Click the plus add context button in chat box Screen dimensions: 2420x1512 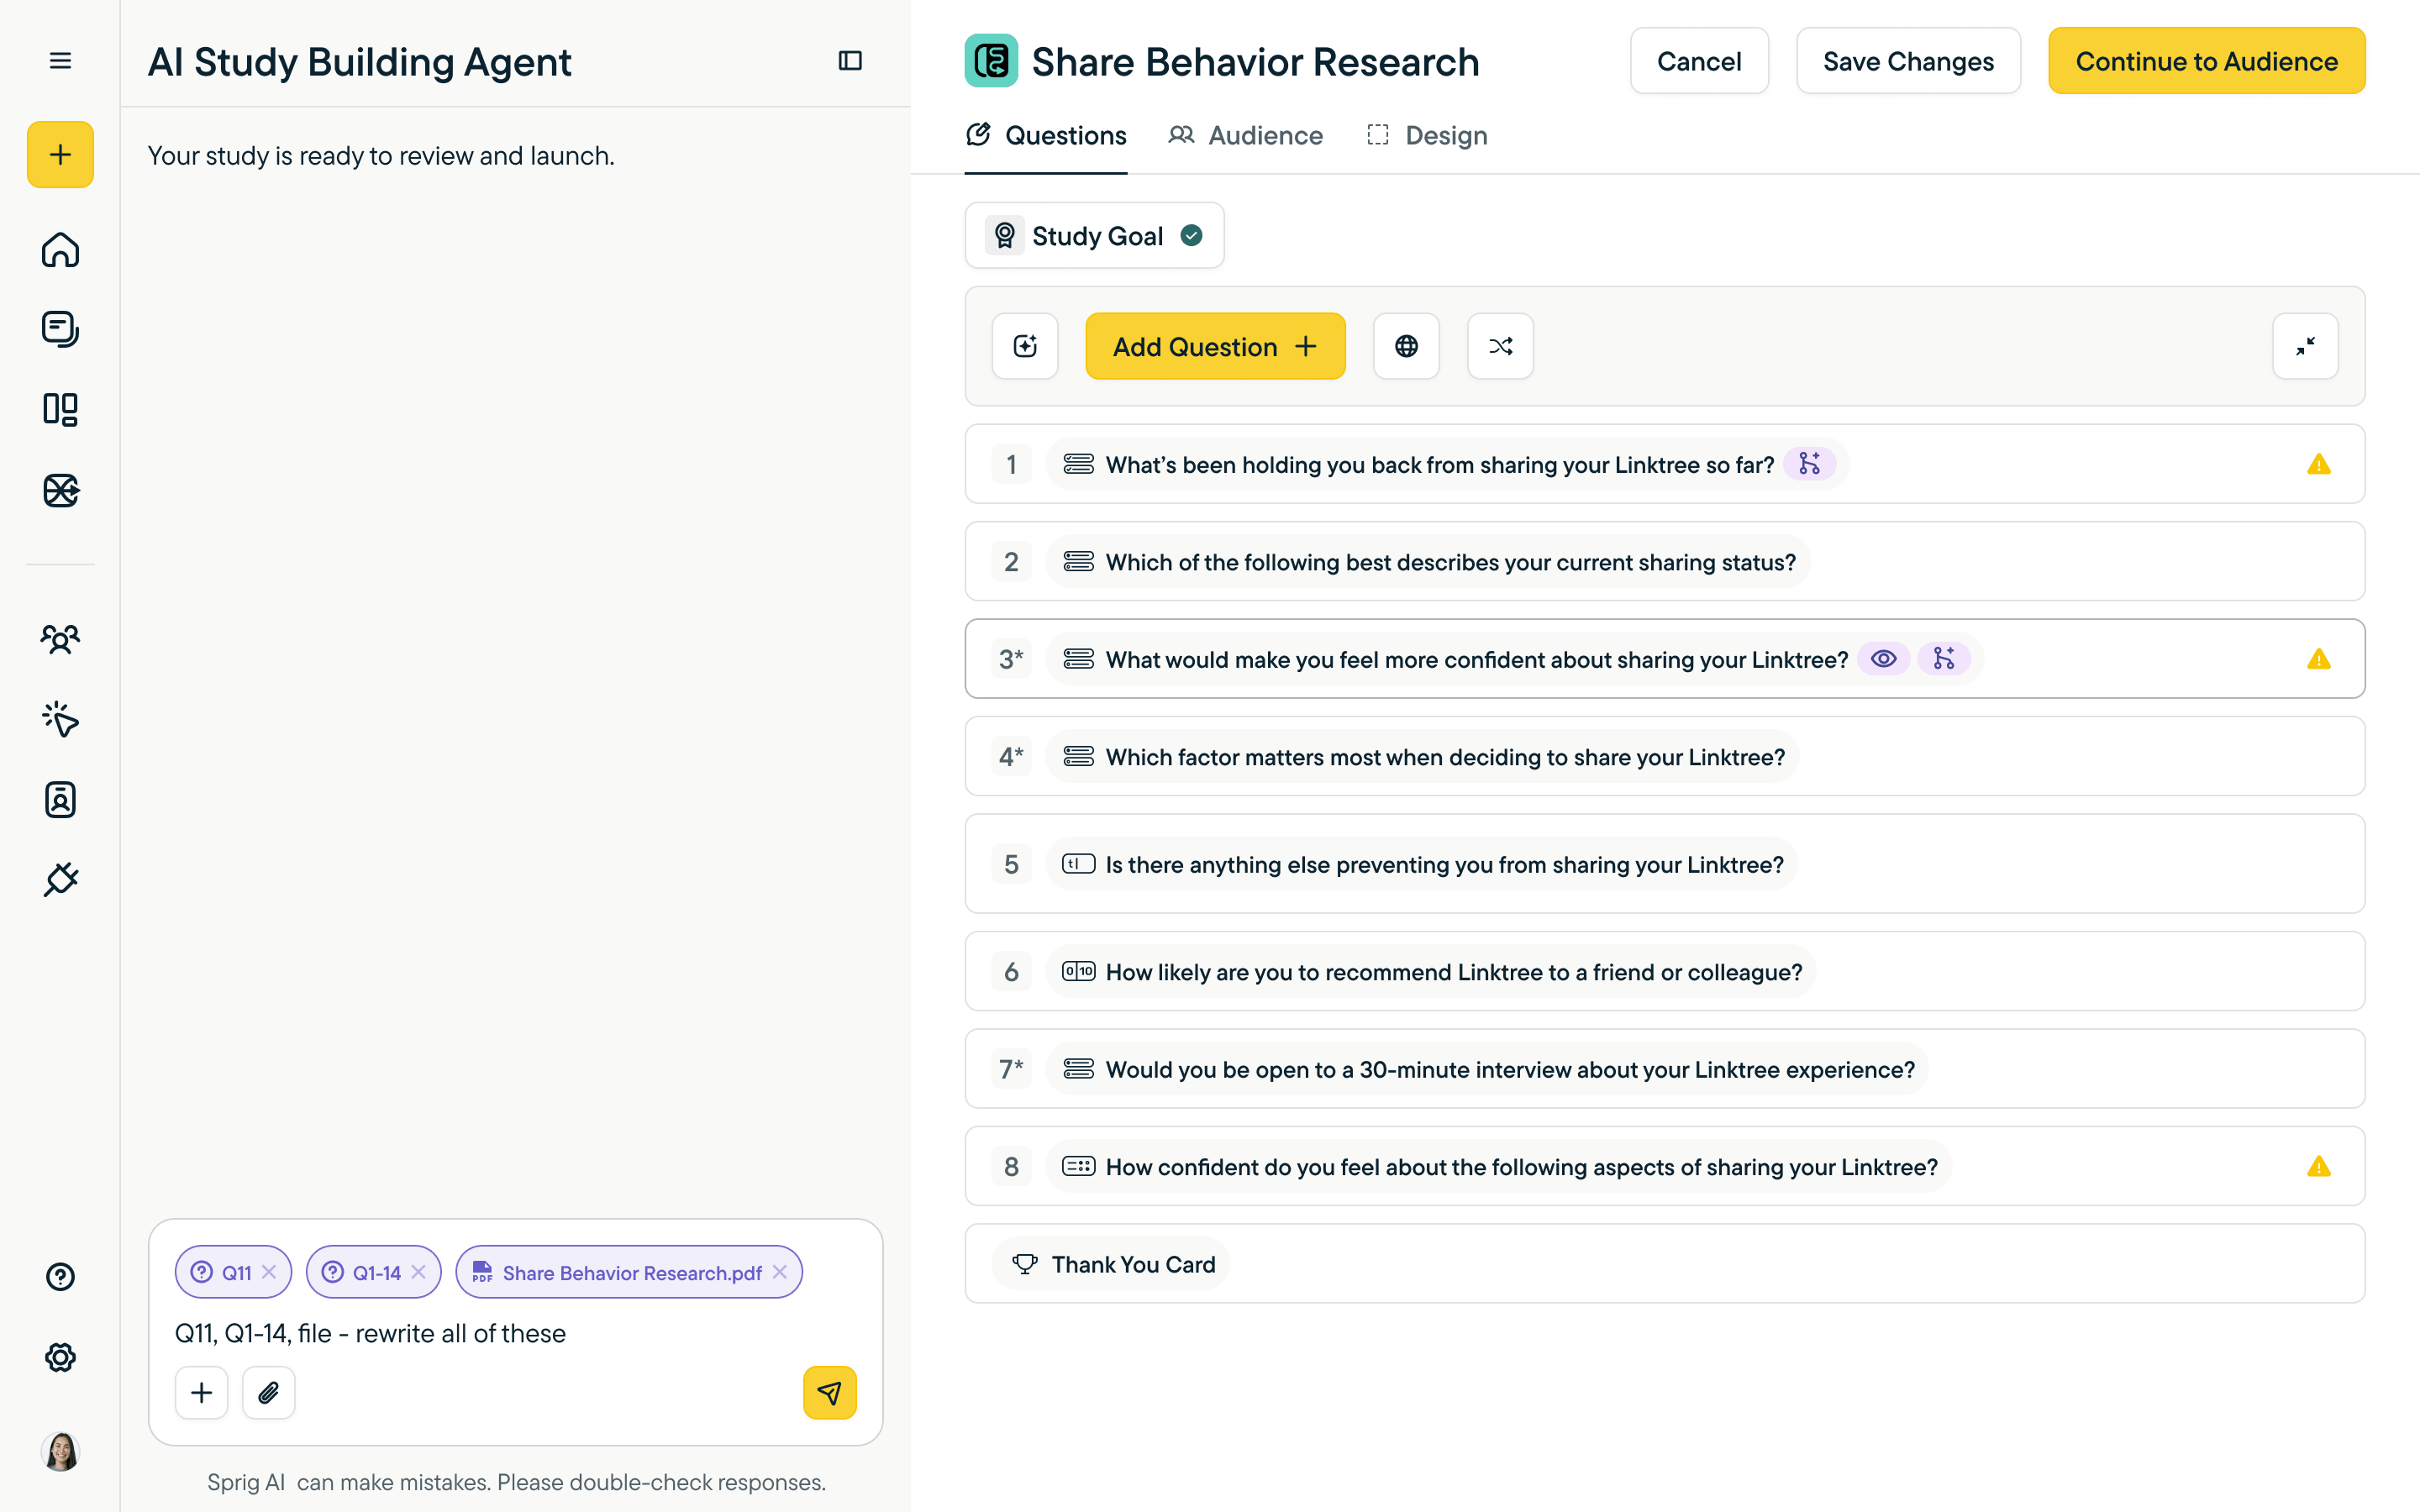[201, 1392]
